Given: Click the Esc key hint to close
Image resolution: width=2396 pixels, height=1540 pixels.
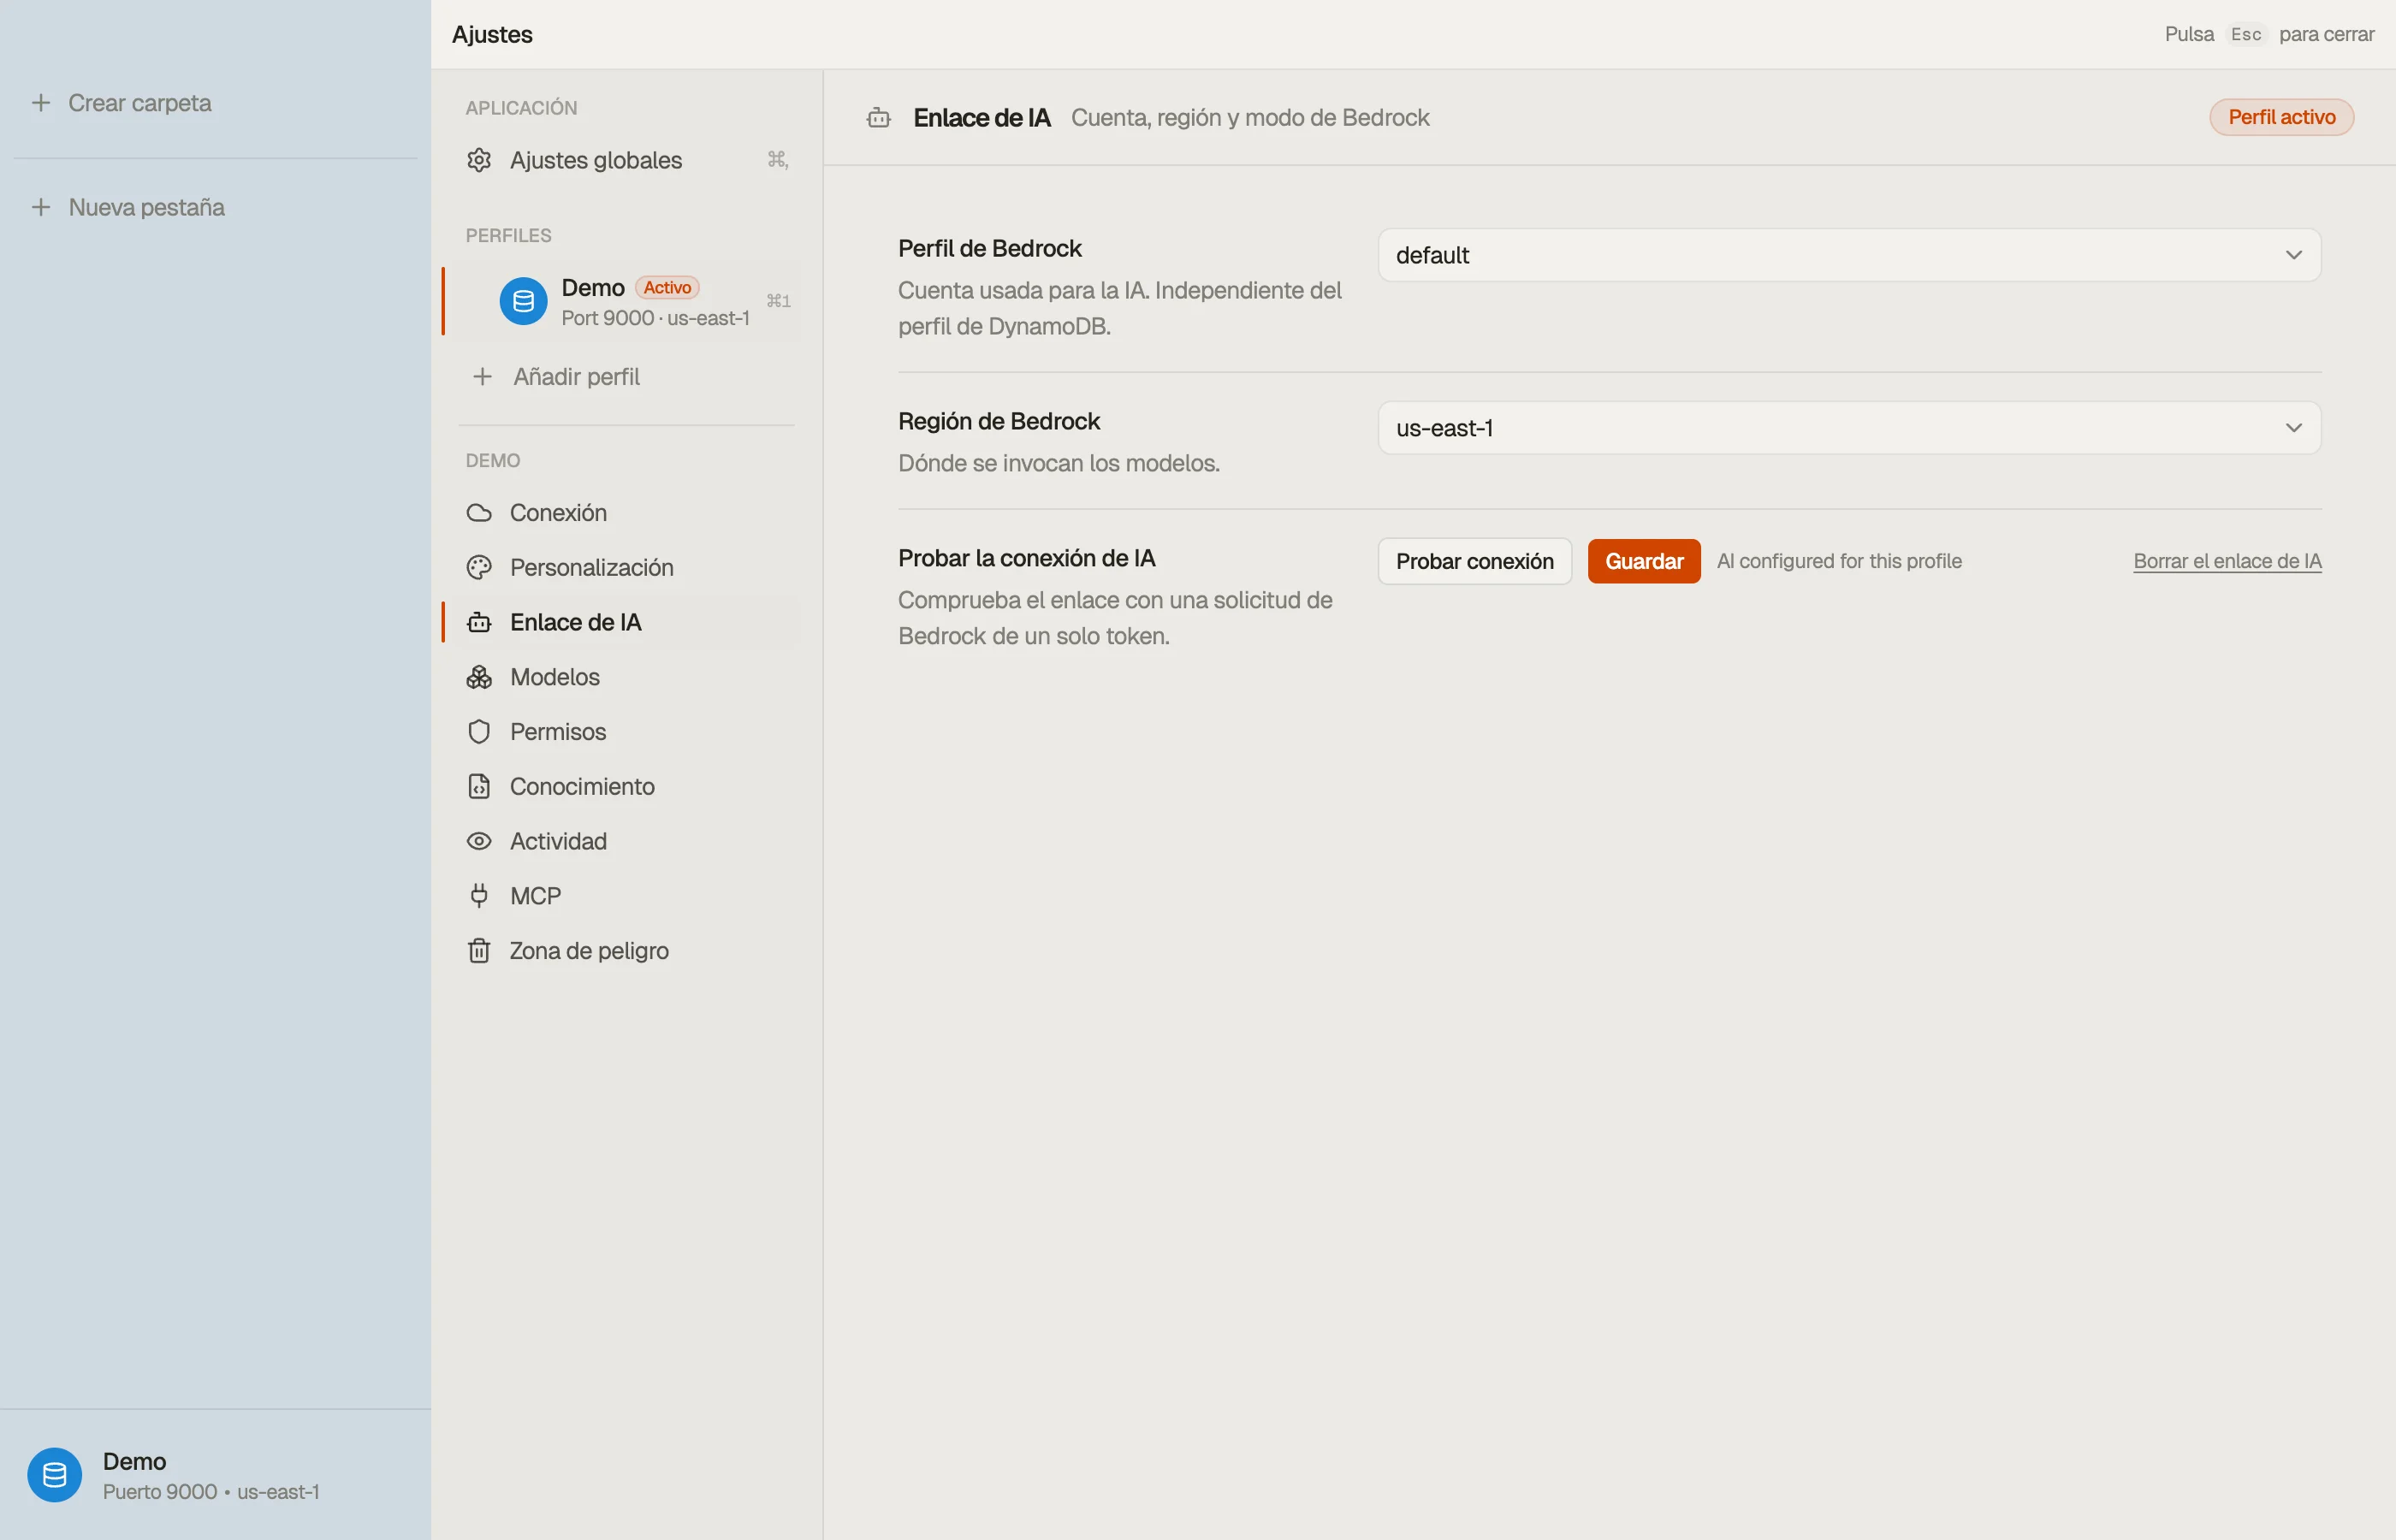Looking at the screenshot, I should (x=2246, y=34).
